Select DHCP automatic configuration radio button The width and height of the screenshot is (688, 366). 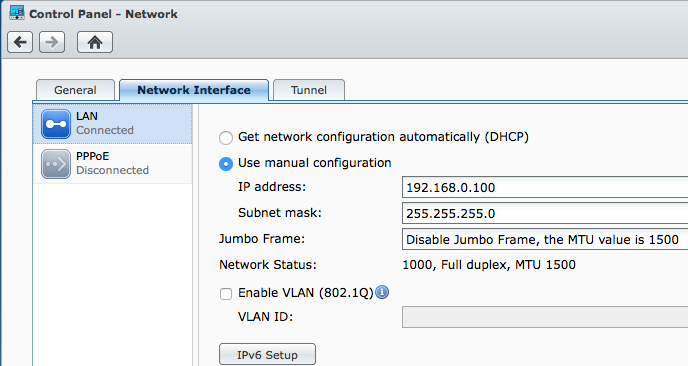pos(226,138)
